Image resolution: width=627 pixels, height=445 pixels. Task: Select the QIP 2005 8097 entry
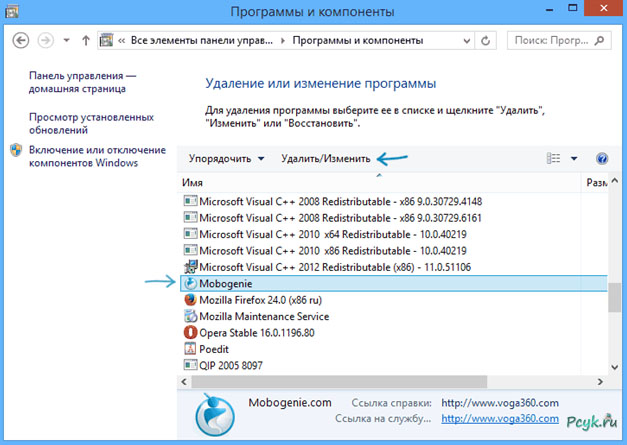click(394, 365)
